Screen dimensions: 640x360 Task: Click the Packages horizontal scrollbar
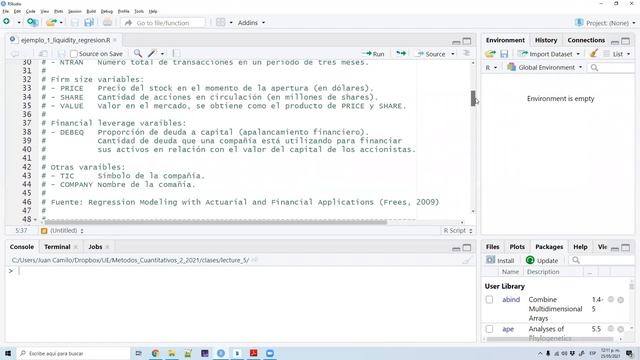[x=549, y=339]
